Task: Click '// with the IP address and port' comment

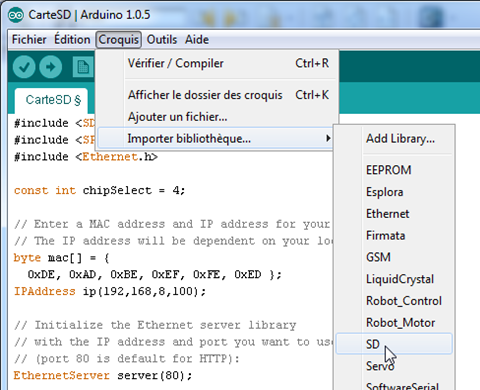Action: [173, 342]
